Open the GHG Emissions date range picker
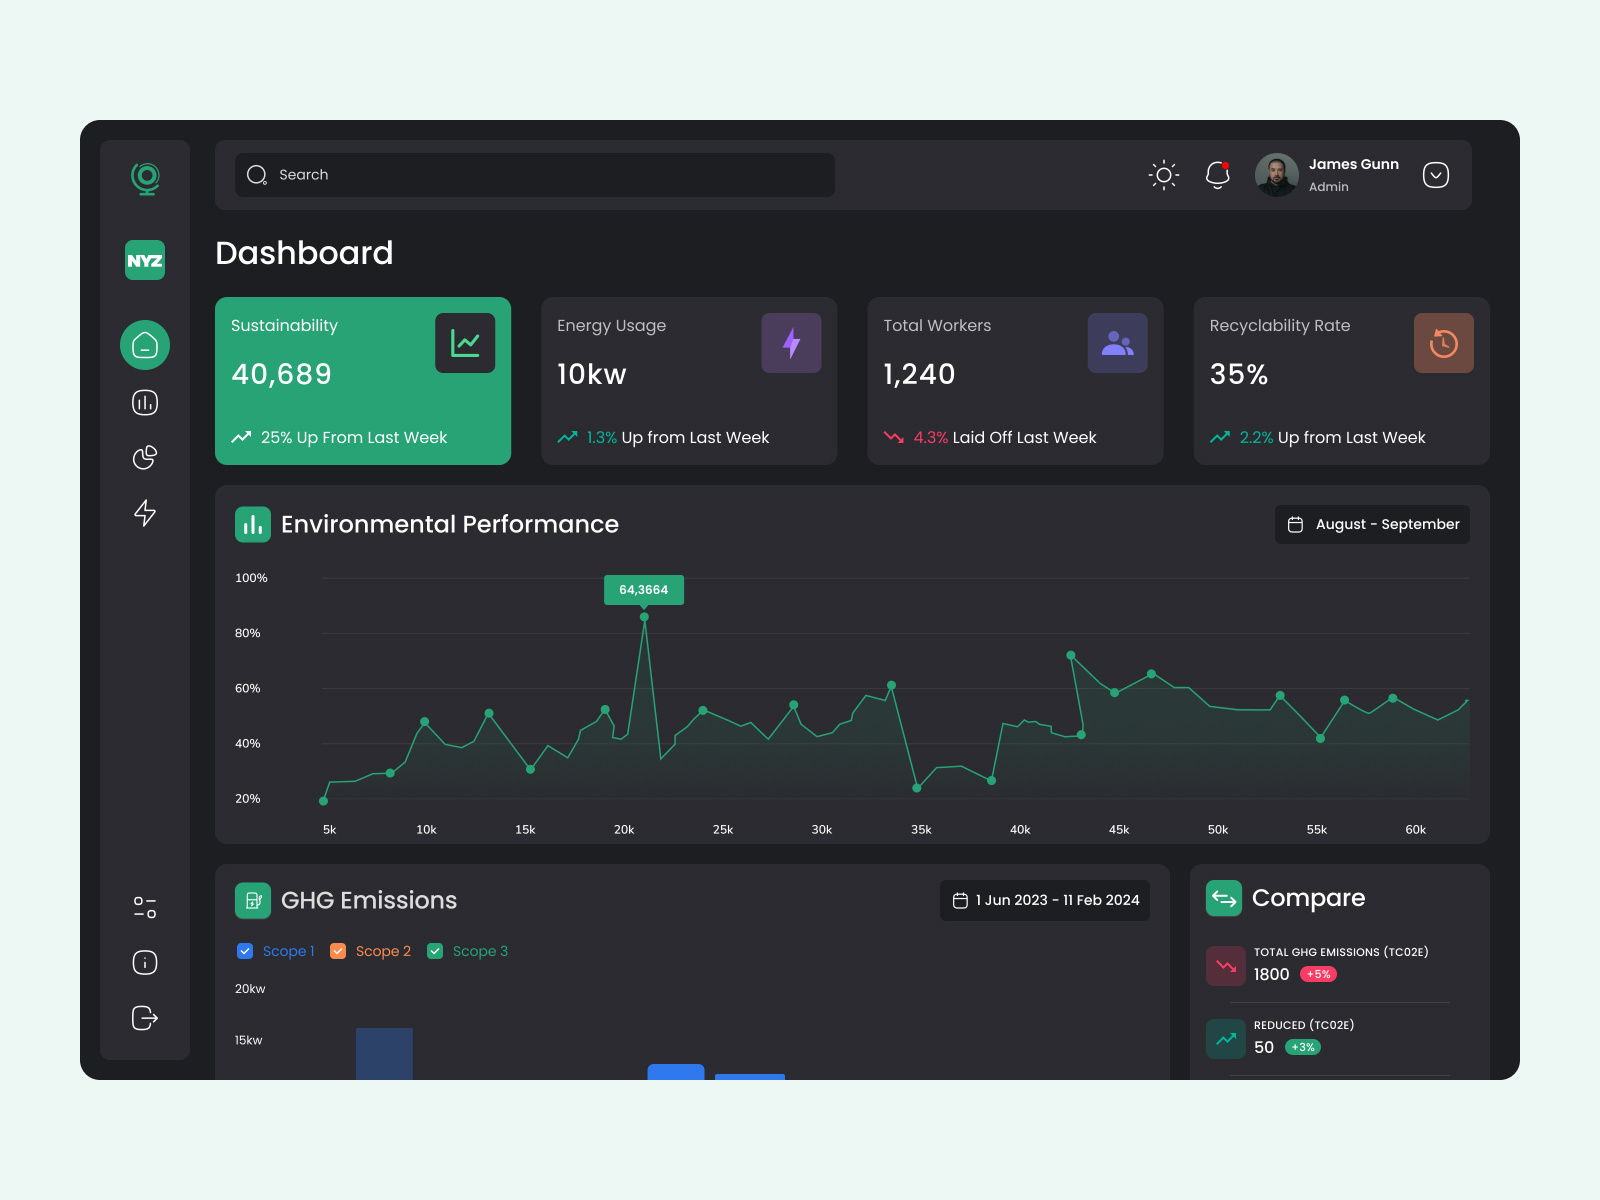1600x1200 pixels. 1044,900
